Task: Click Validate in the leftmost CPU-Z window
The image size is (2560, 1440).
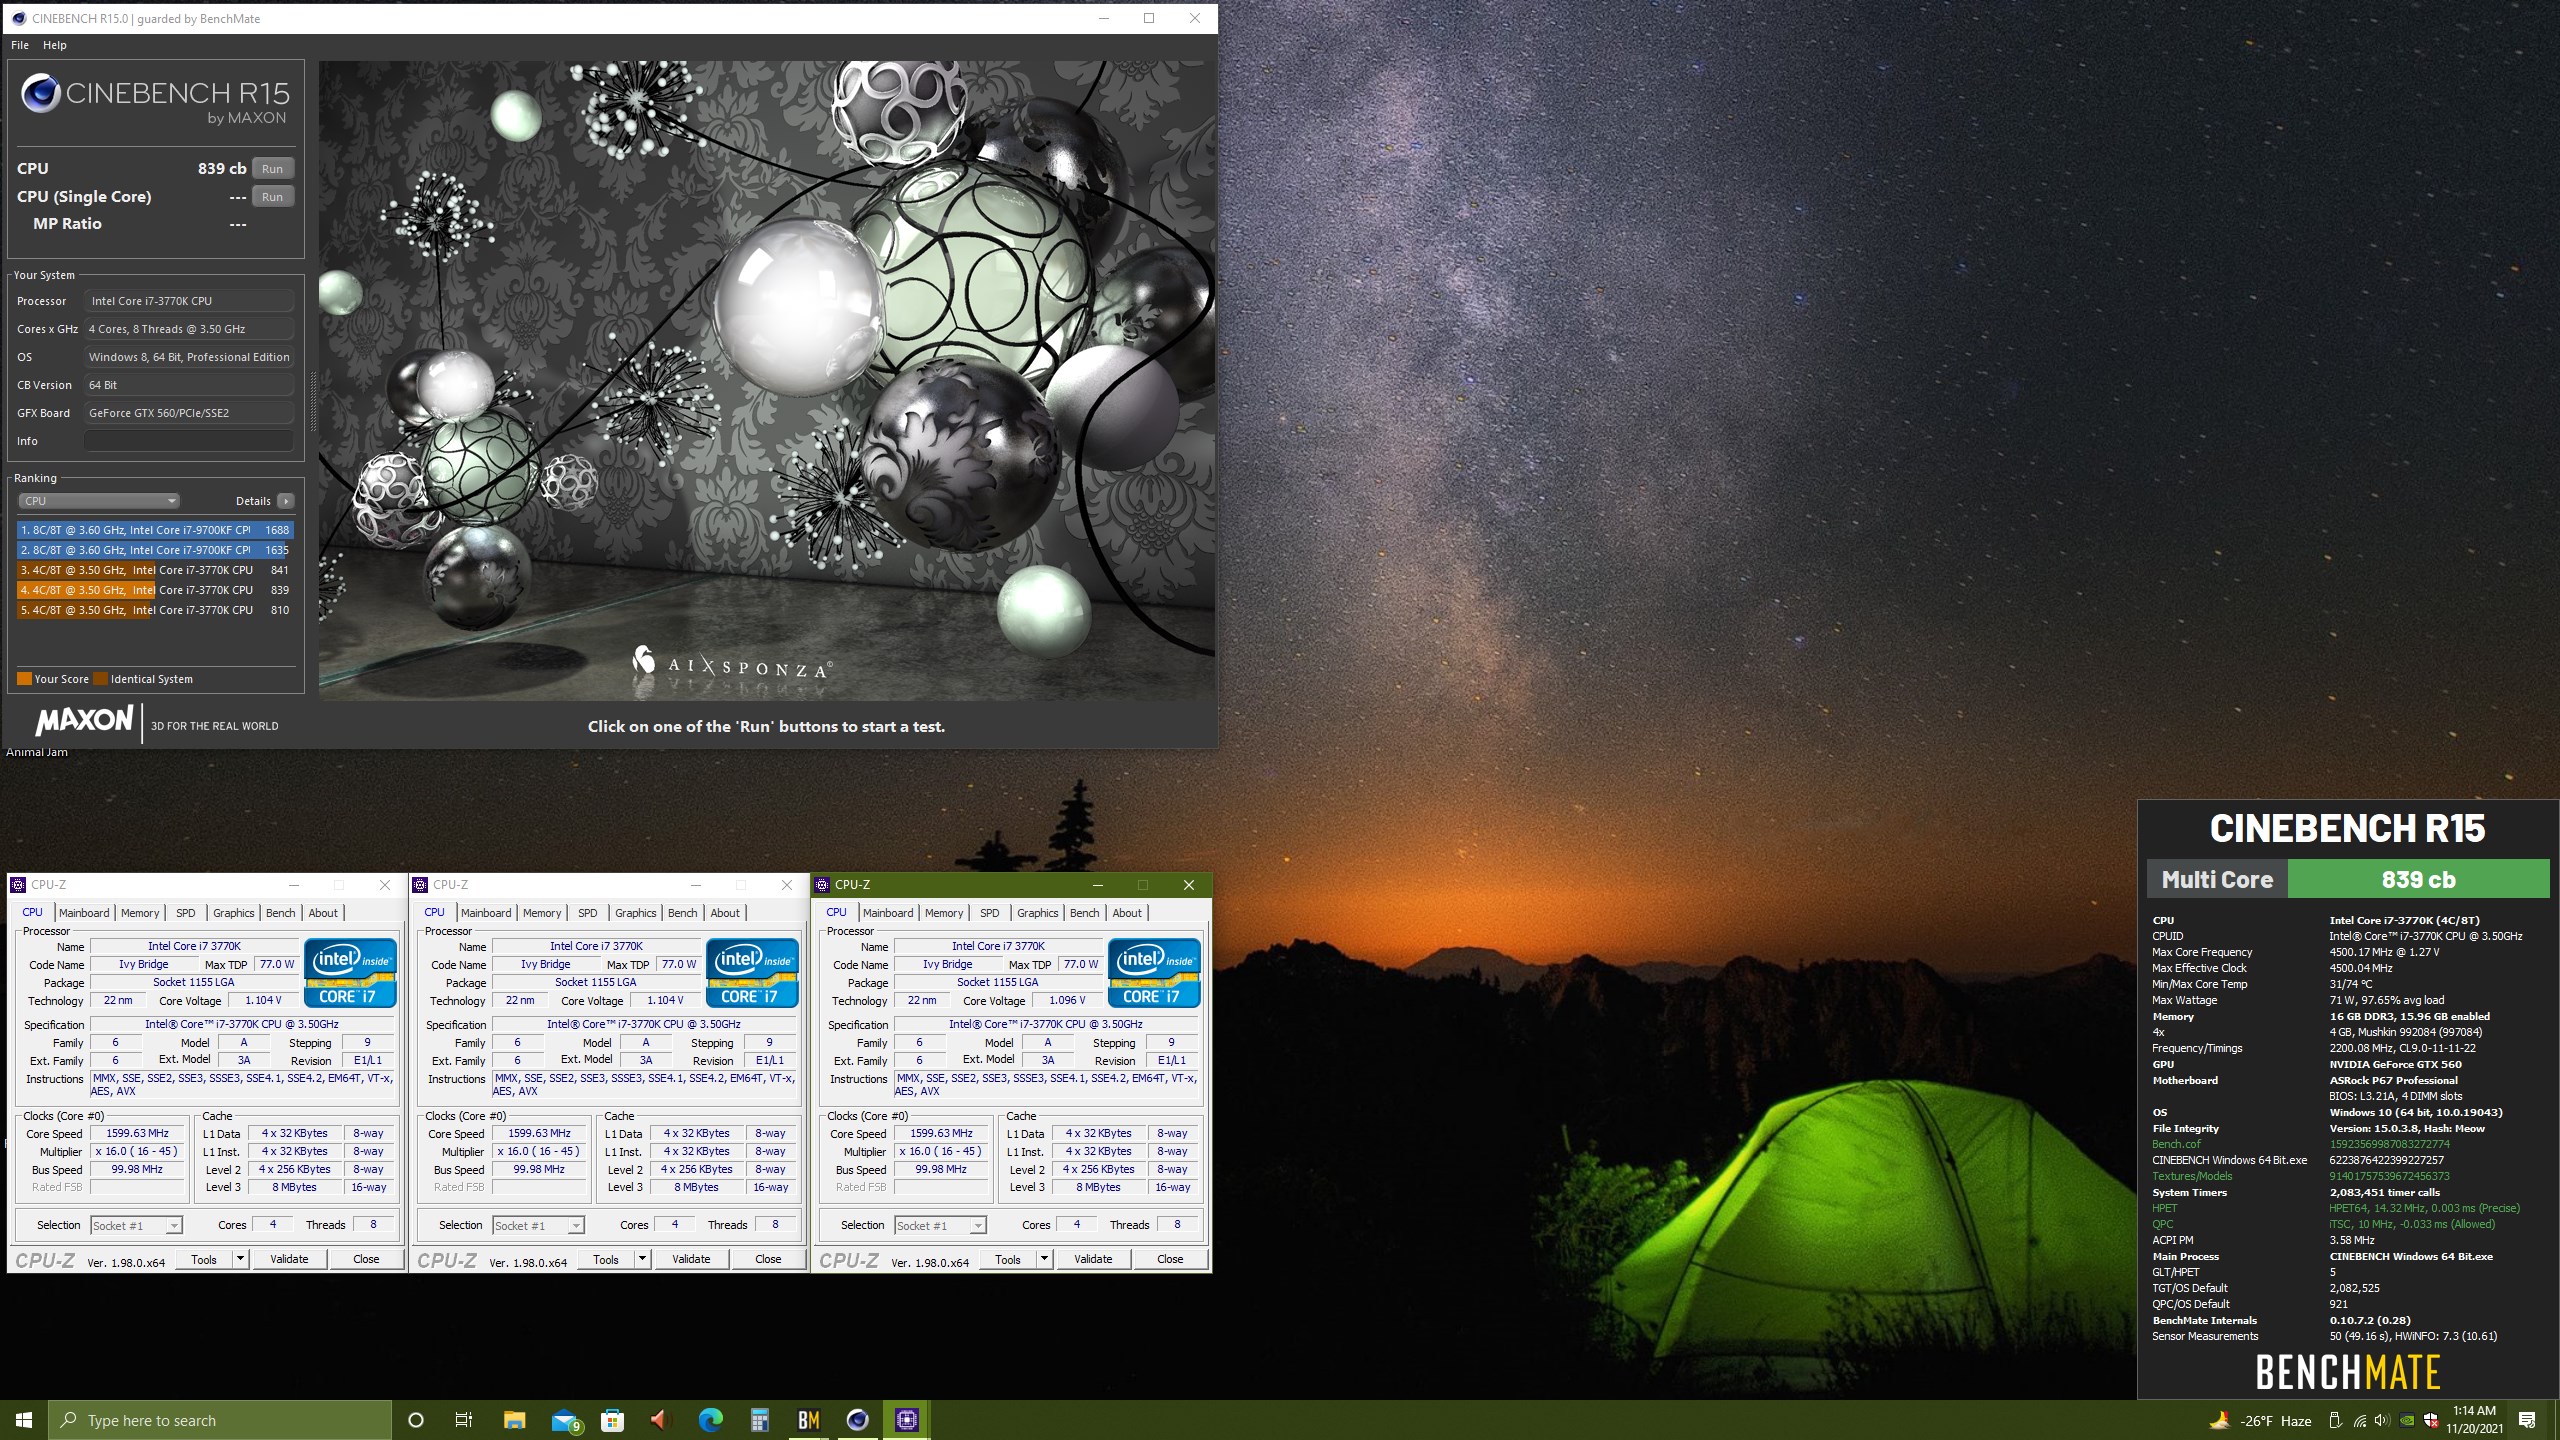Action: (289, 1259)
